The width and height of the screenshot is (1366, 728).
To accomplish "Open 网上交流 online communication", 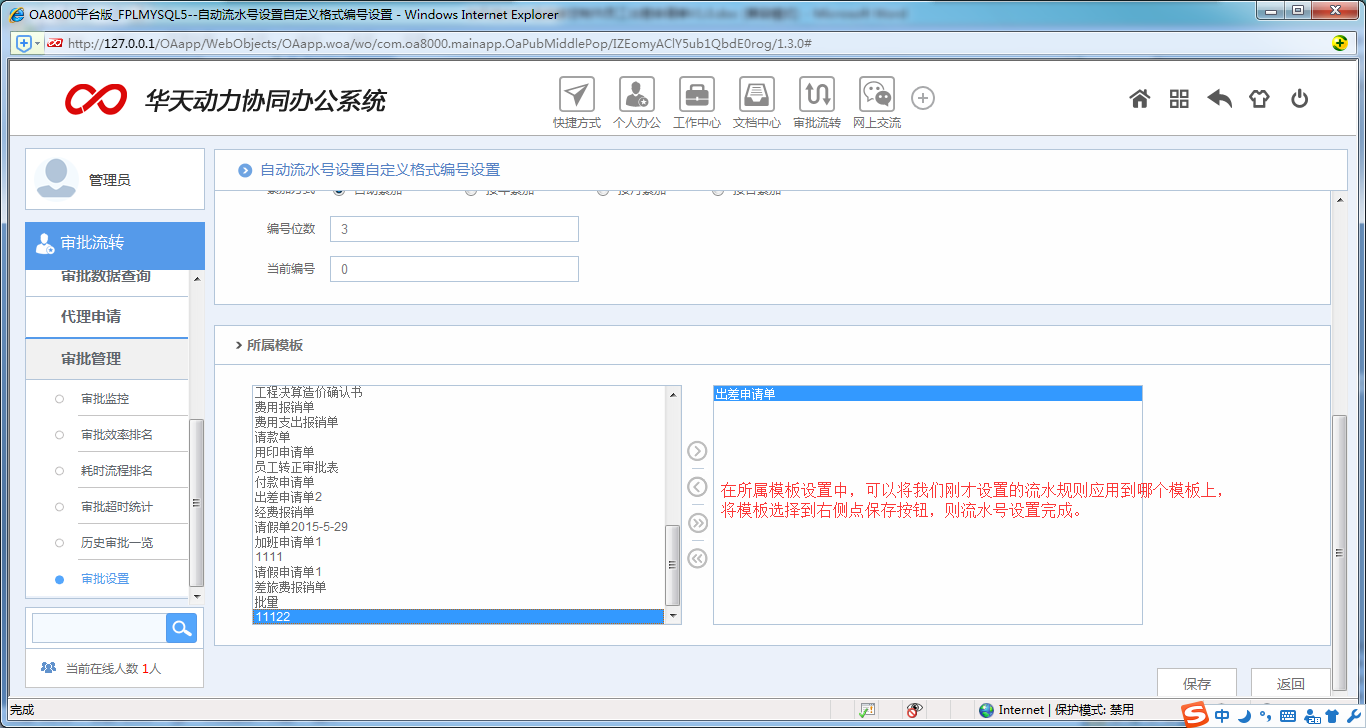I will coord(876,98).
